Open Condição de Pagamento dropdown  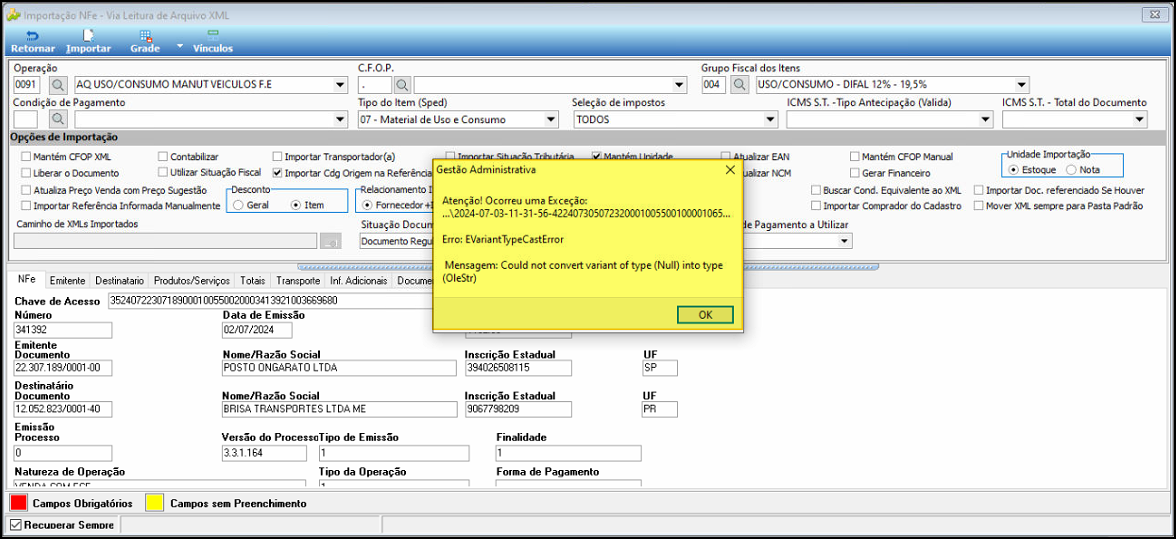pyautogui.click(x=340, y=118)
